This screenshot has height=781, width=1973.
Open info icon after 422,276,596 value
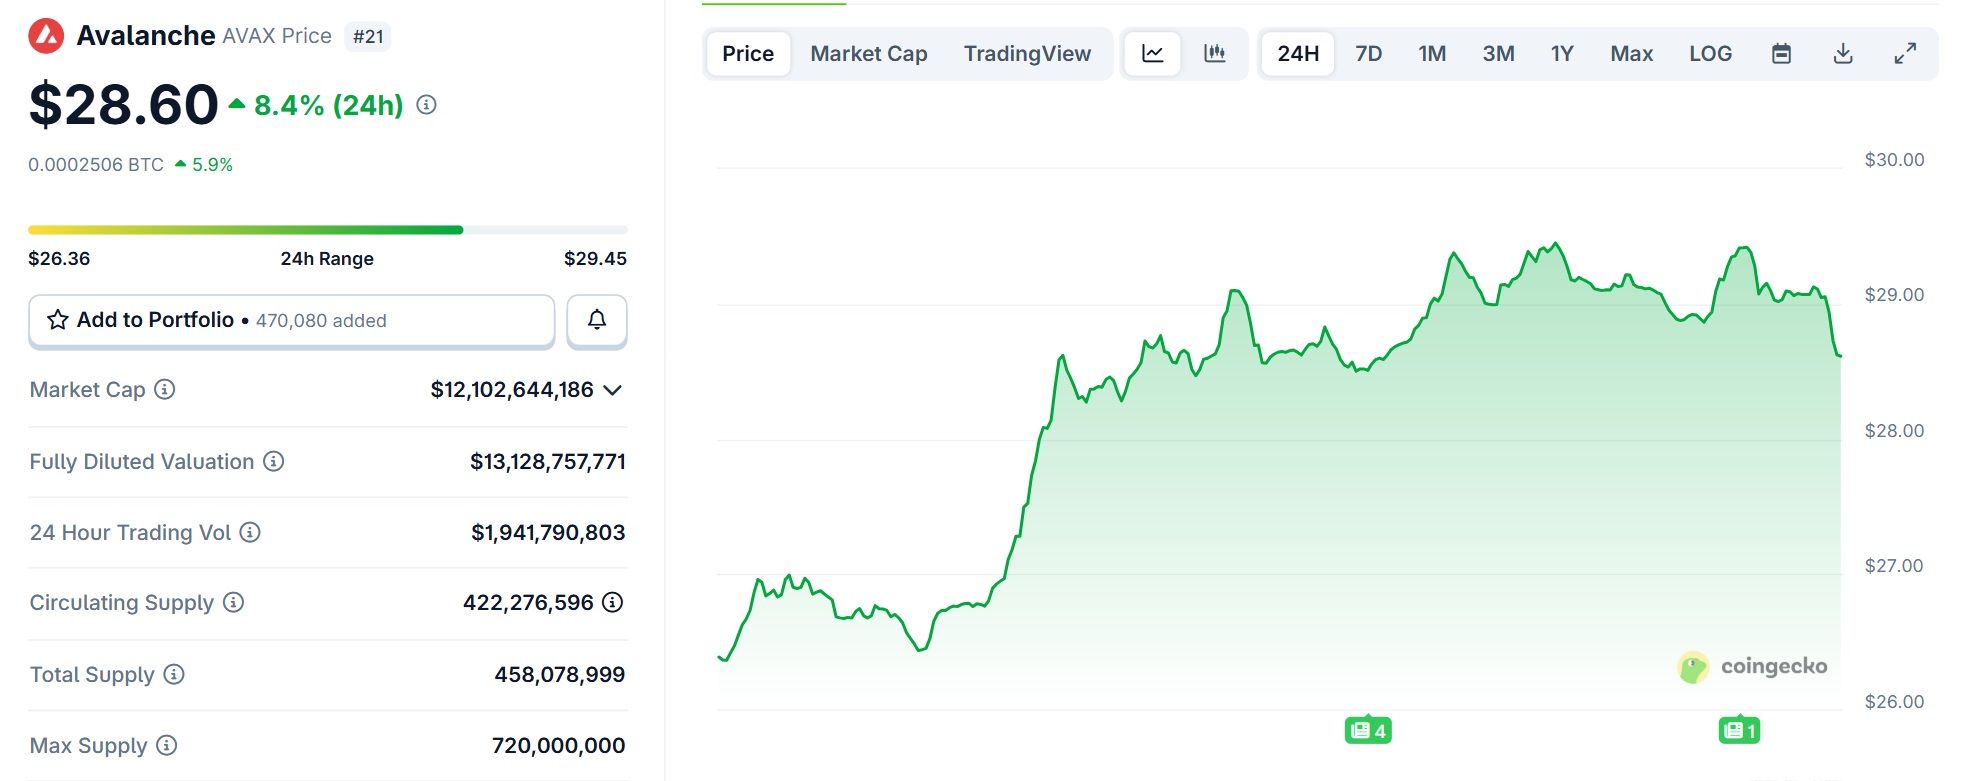click(613, 603)
